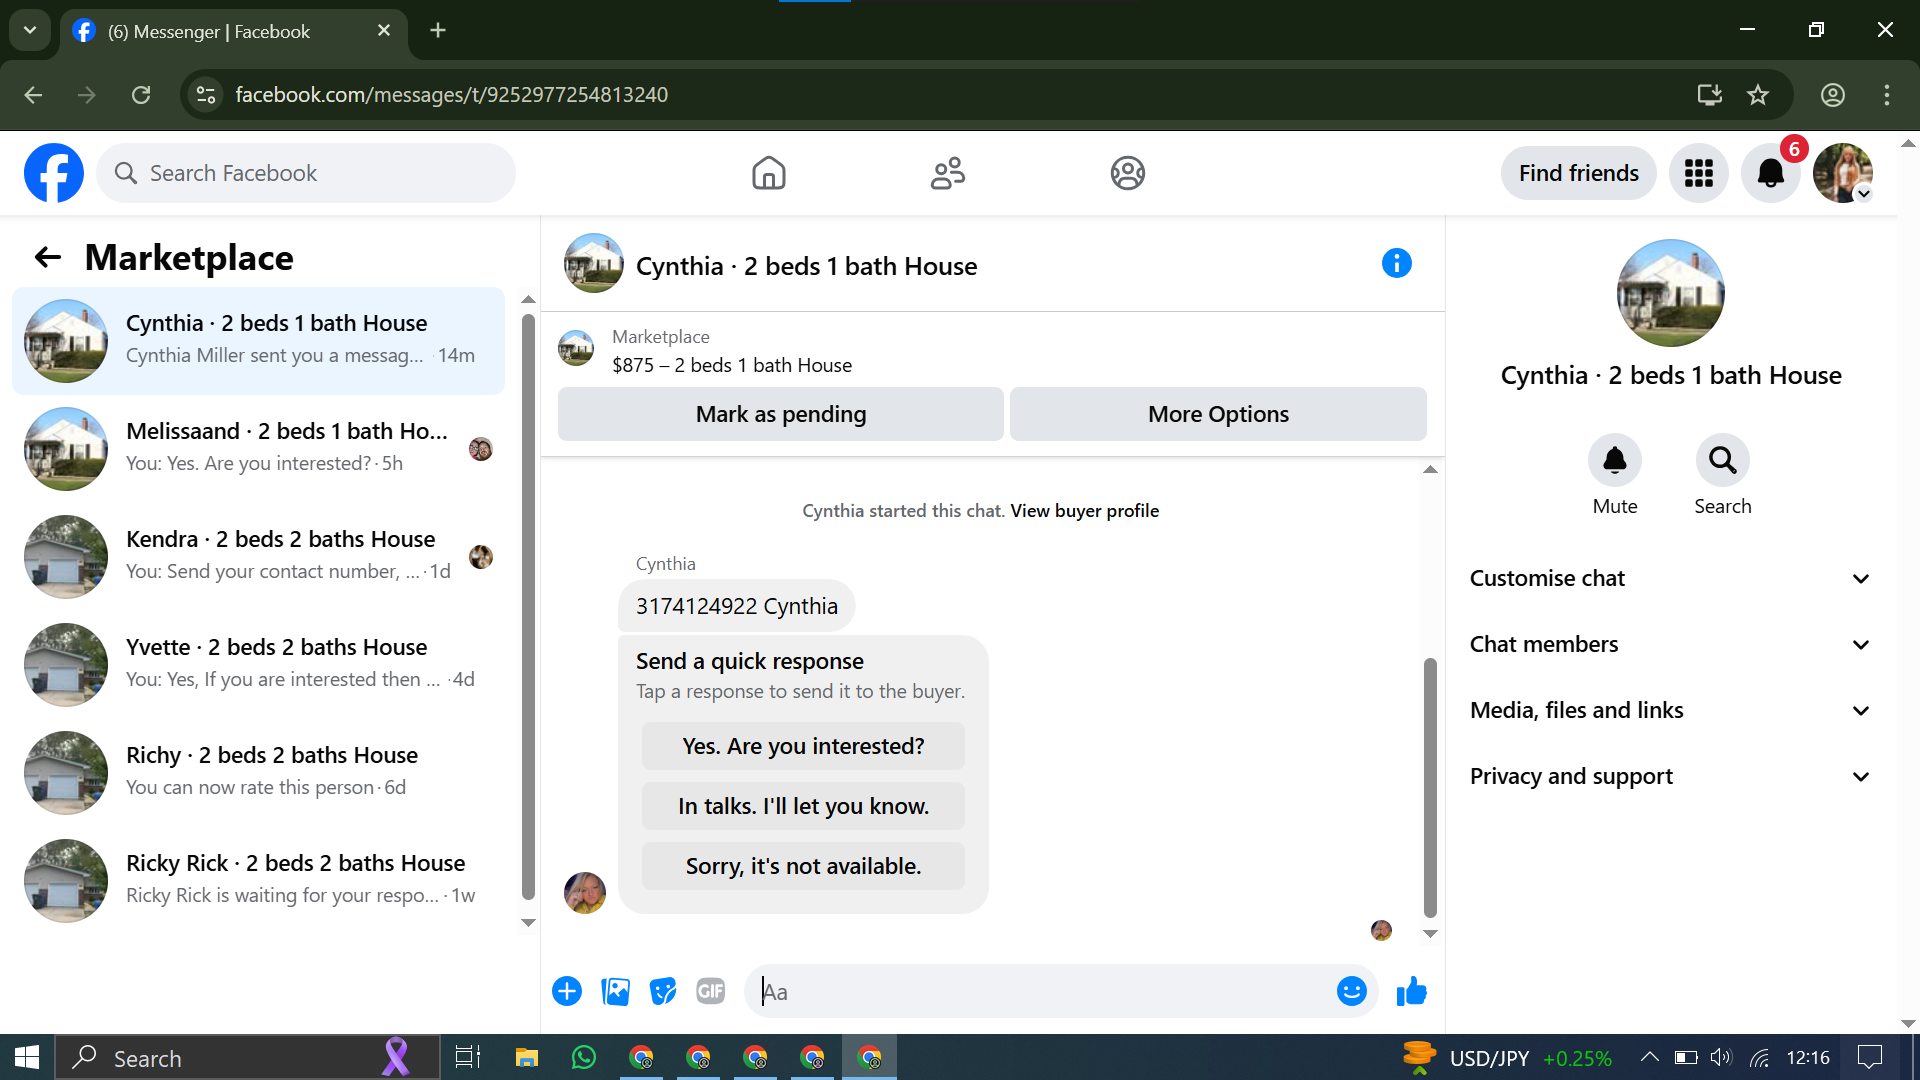The height and width of the screenshot is (1080, 1920).
Task: Click the taskbar Search box
Action: pos(247,1057)
